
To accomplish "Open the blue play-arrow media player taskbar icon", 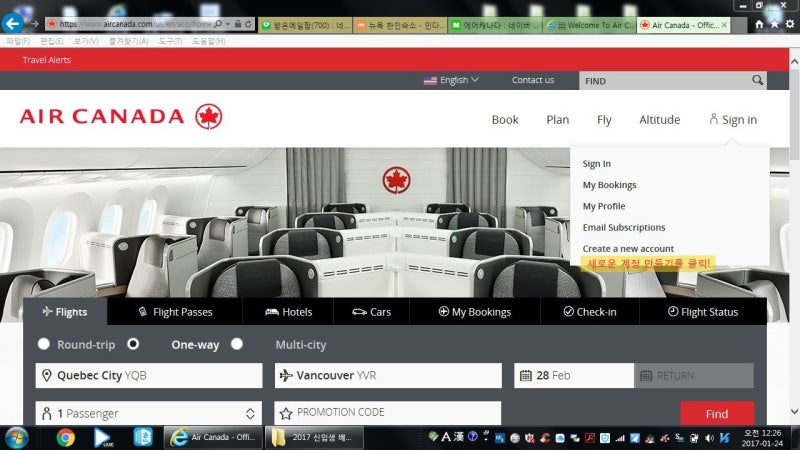I will point(103,438).
